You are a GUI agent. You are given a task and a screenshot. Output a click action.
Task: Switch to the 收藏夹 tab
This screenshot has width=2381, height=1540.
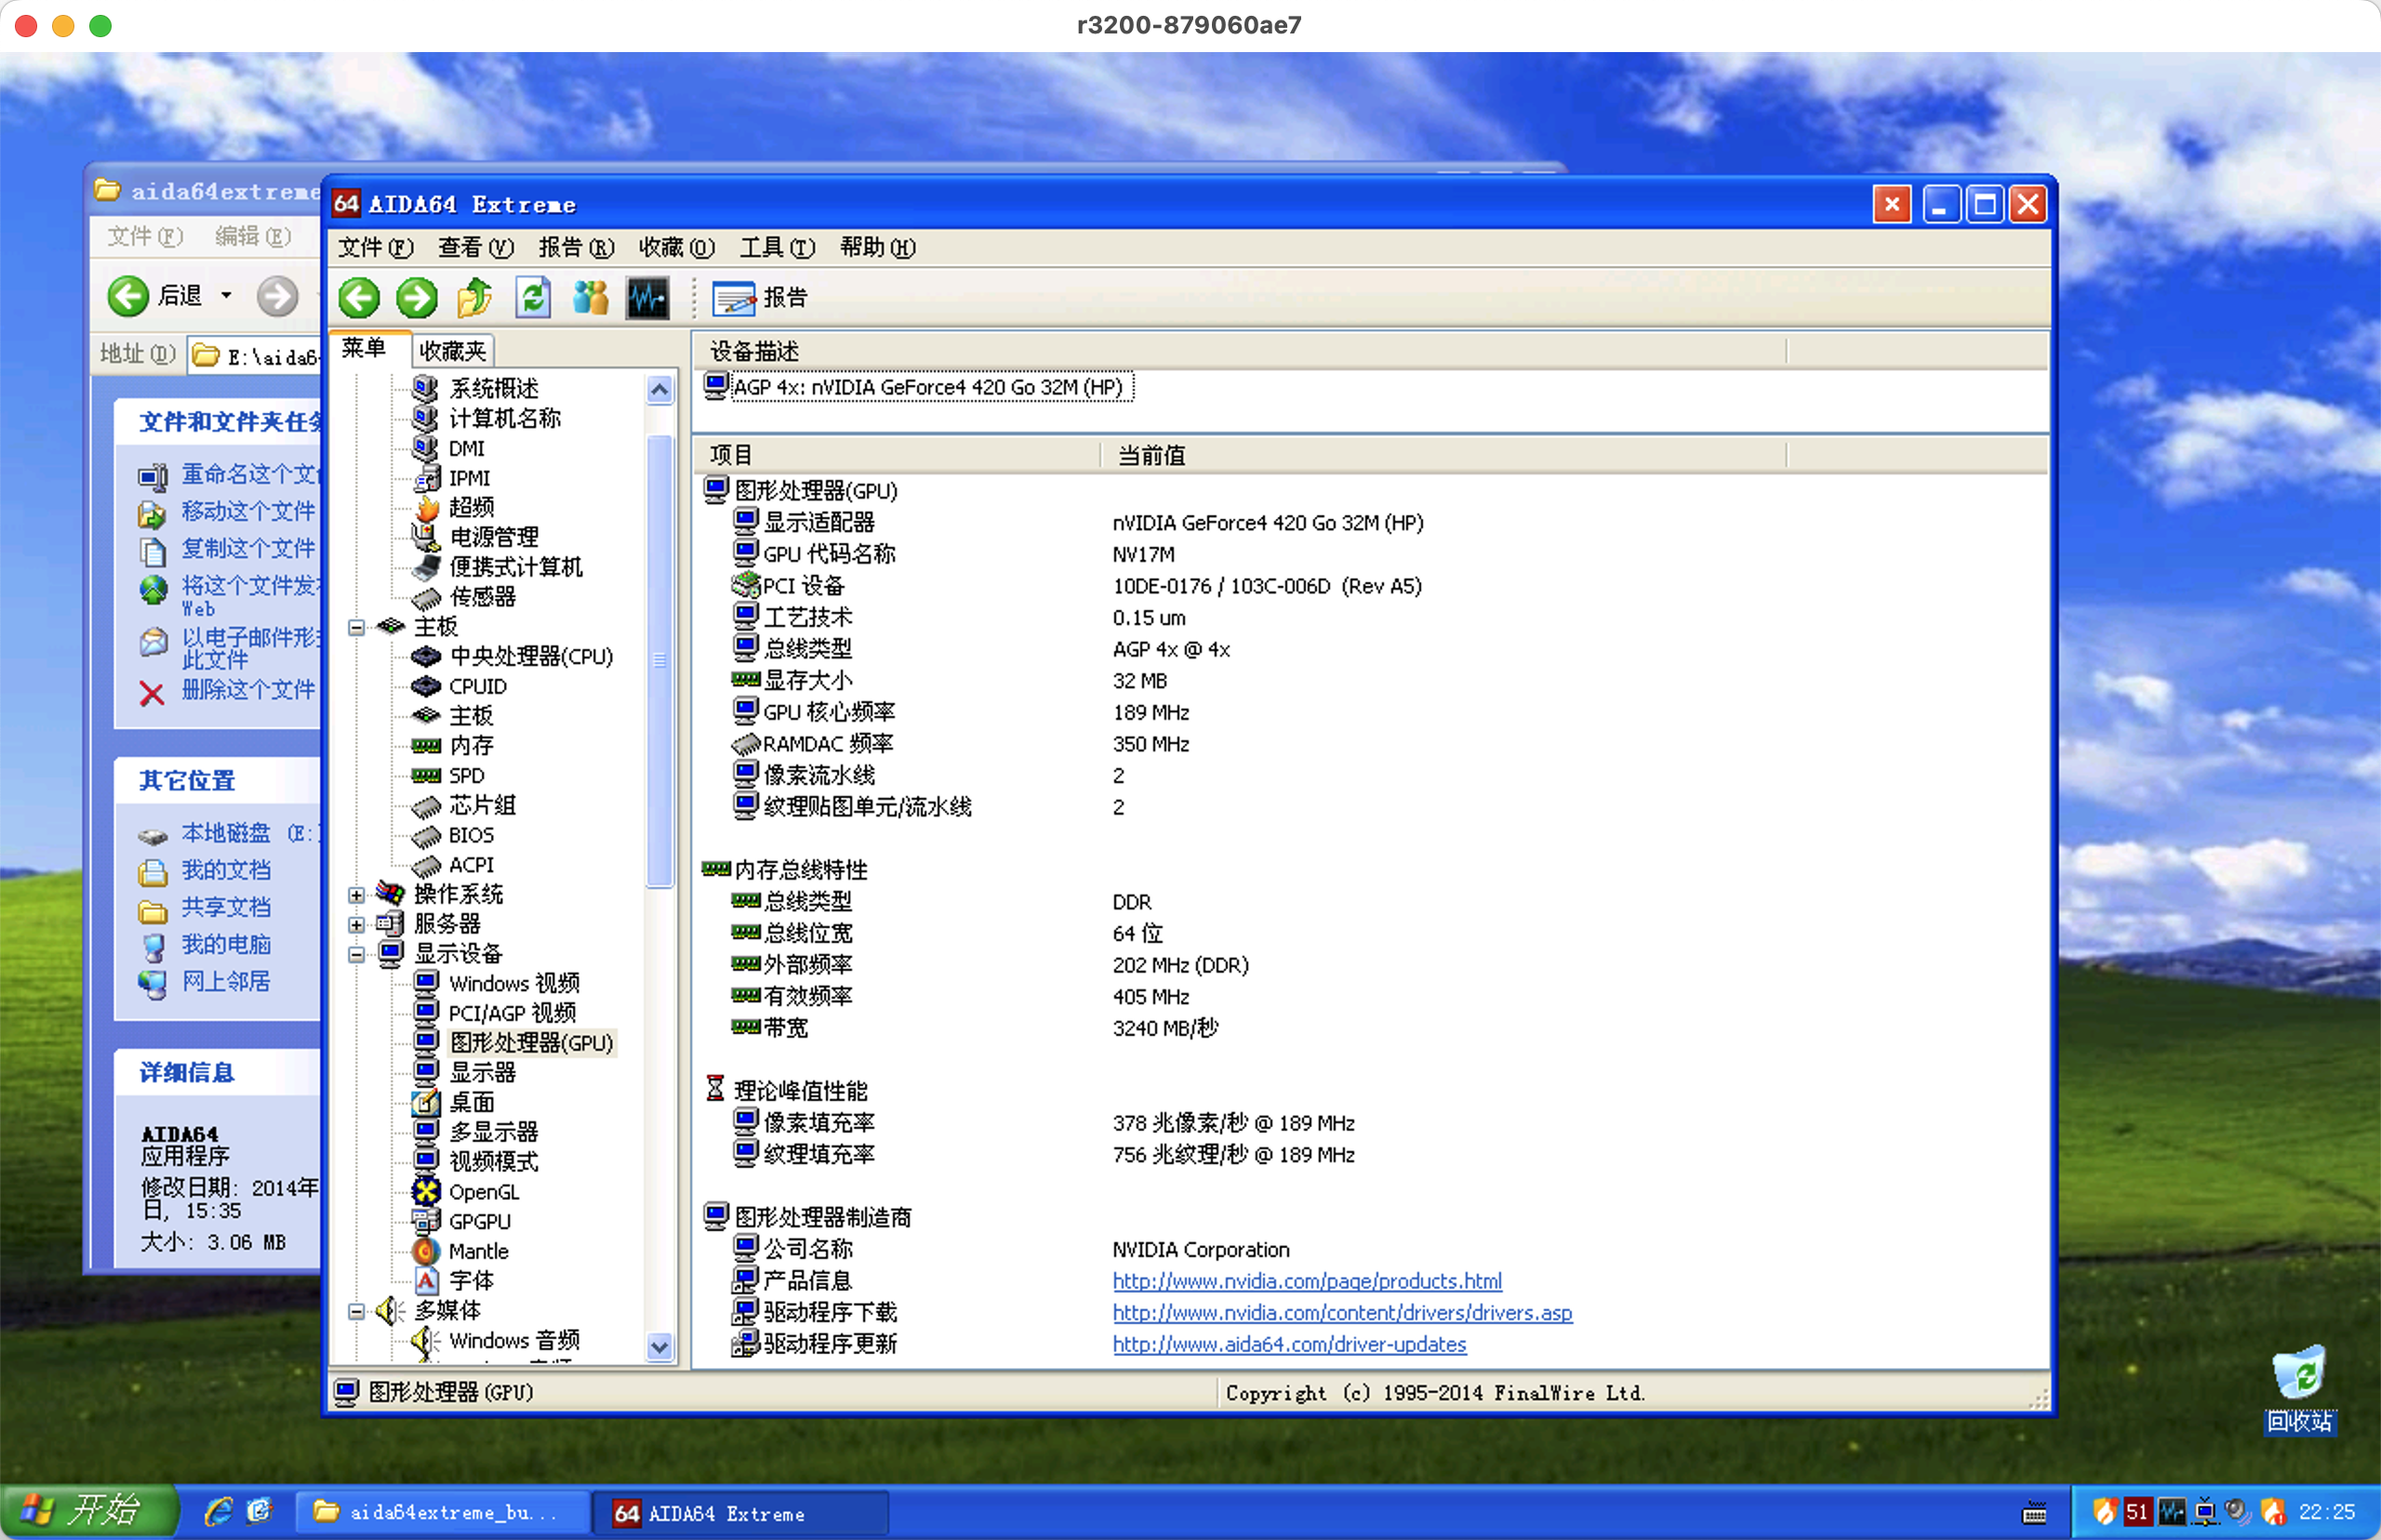[453, 351]
